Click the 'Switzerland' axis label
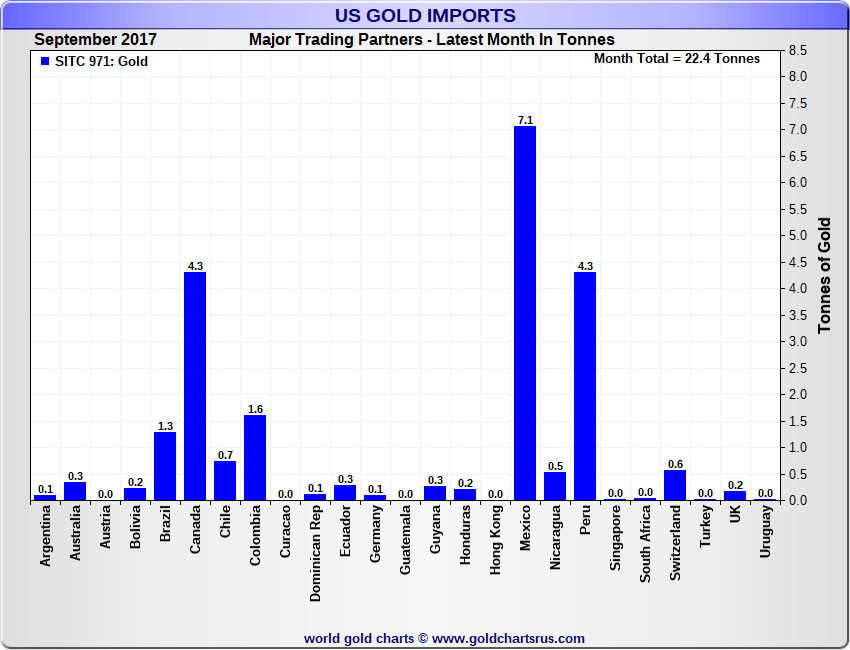 675,543
